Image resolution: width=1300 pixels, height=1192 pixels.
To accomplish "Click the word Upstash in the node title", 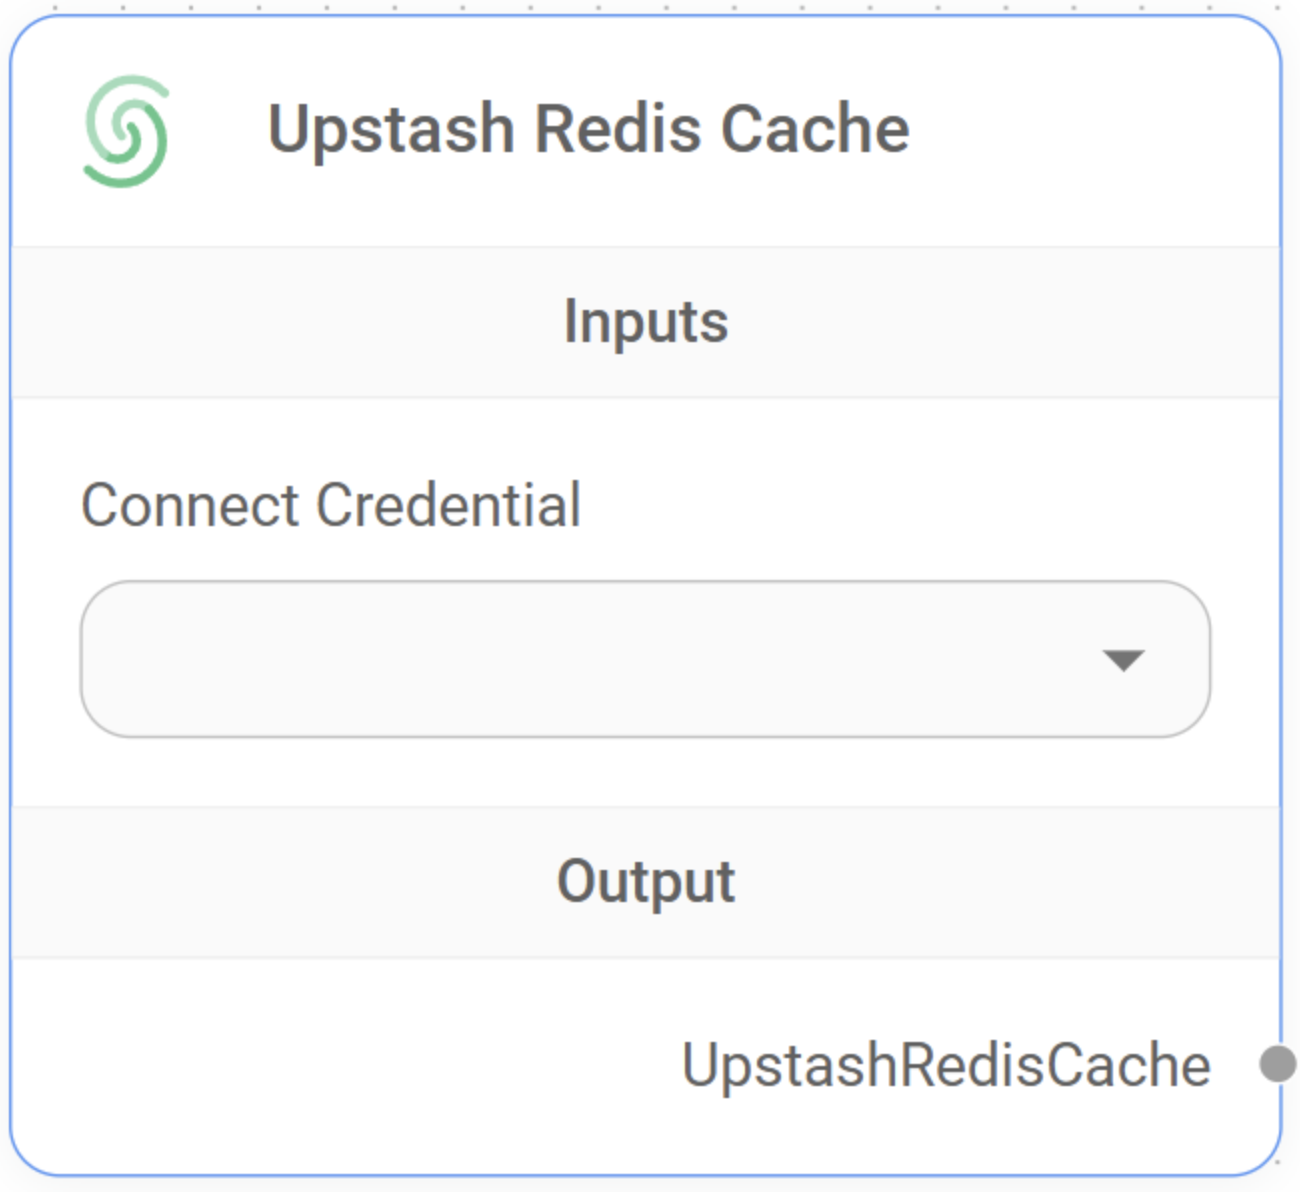I will pos(391,131).
